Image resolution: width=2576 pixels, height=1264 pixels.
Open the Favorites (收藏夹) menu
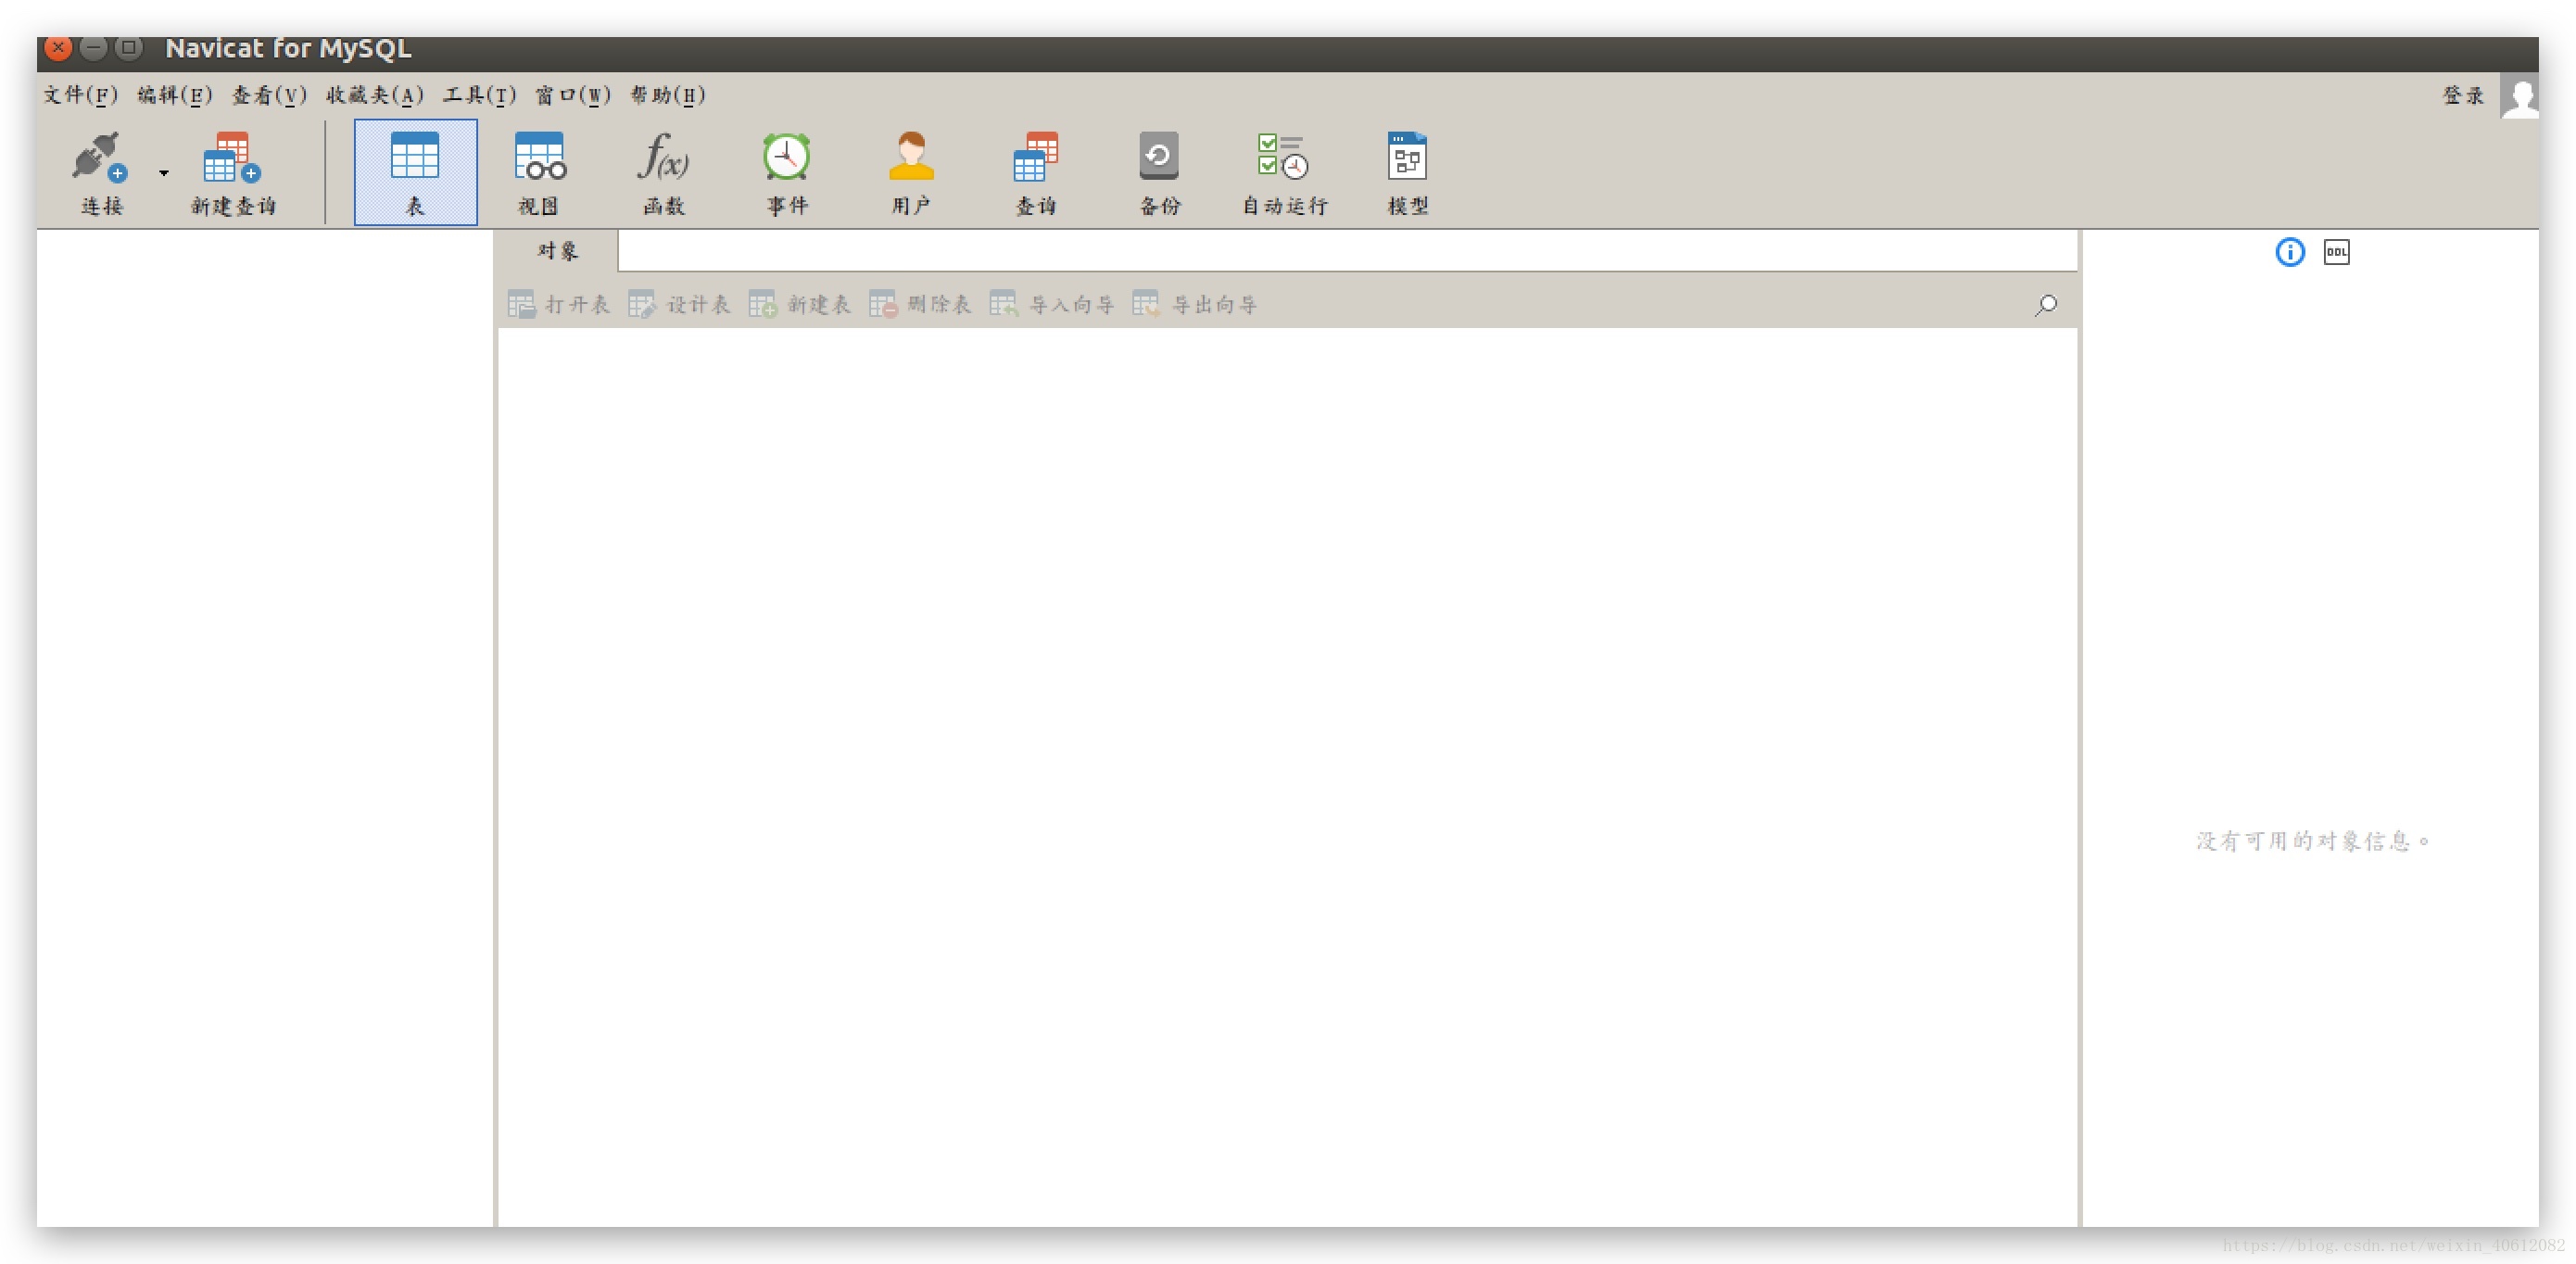coord(375,95)
